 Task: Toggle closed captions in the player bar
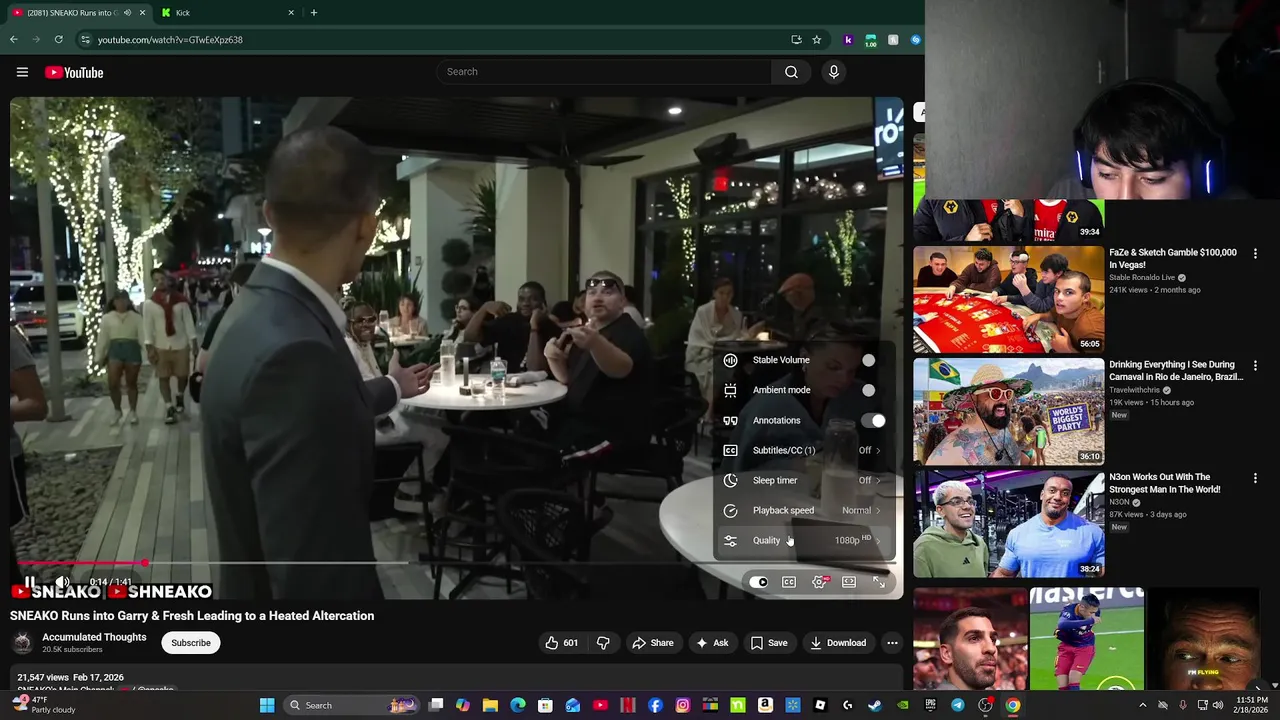tap(789, 582)
